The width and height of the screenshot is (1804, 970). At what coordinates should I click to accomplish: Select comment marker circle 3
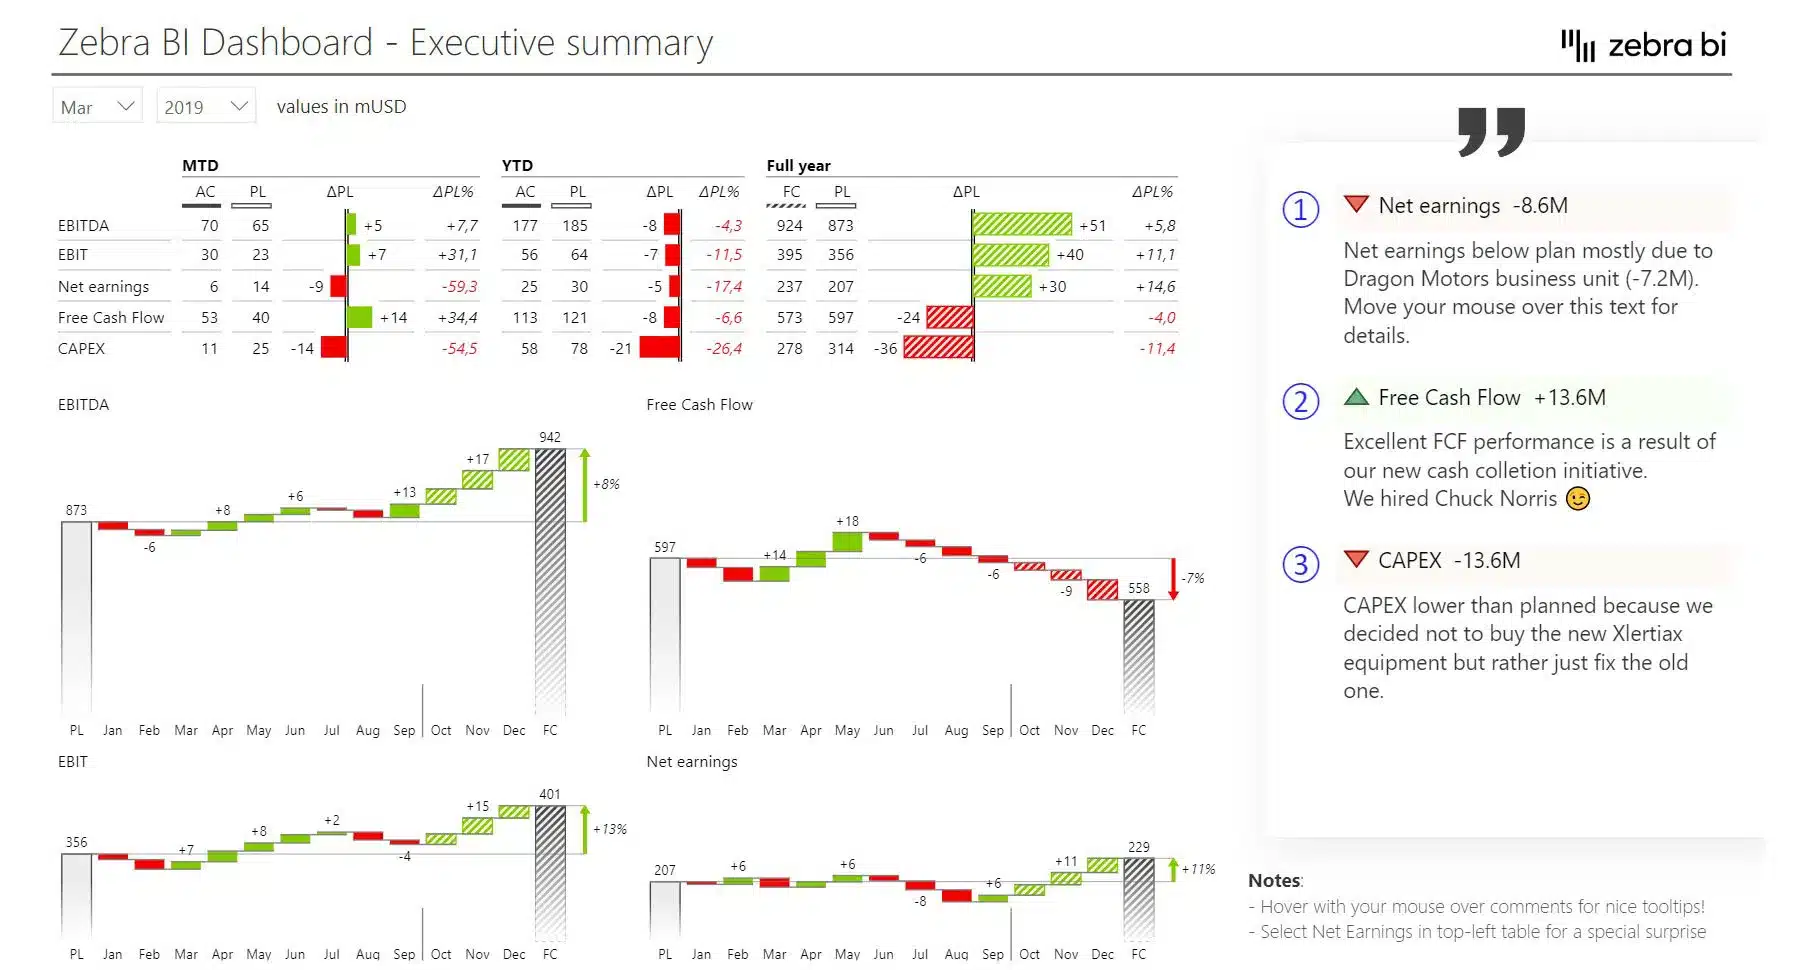point(1300,564)
